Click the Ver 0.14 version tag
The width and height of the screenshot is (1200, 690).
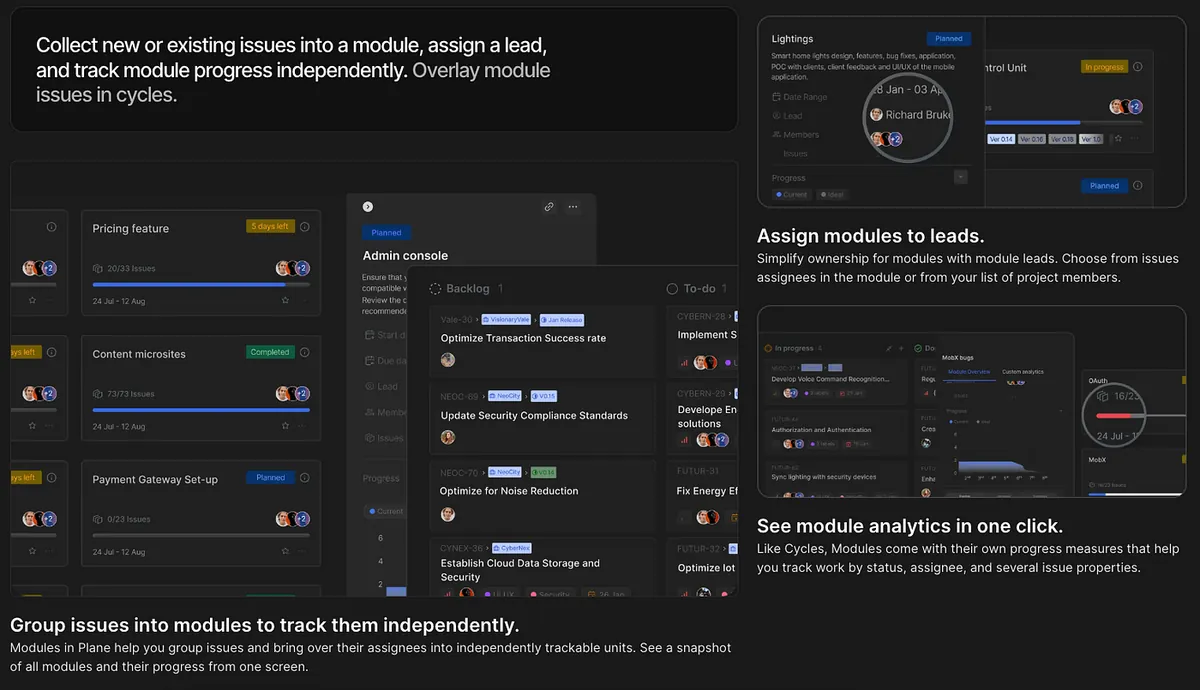coord(1000,139)
